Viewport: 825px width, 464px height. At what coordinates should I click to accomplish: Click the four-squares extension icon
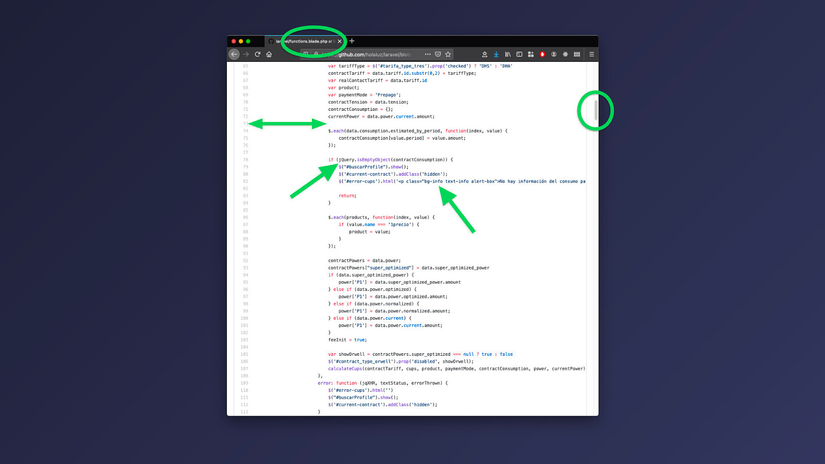(x=530, y=54)
